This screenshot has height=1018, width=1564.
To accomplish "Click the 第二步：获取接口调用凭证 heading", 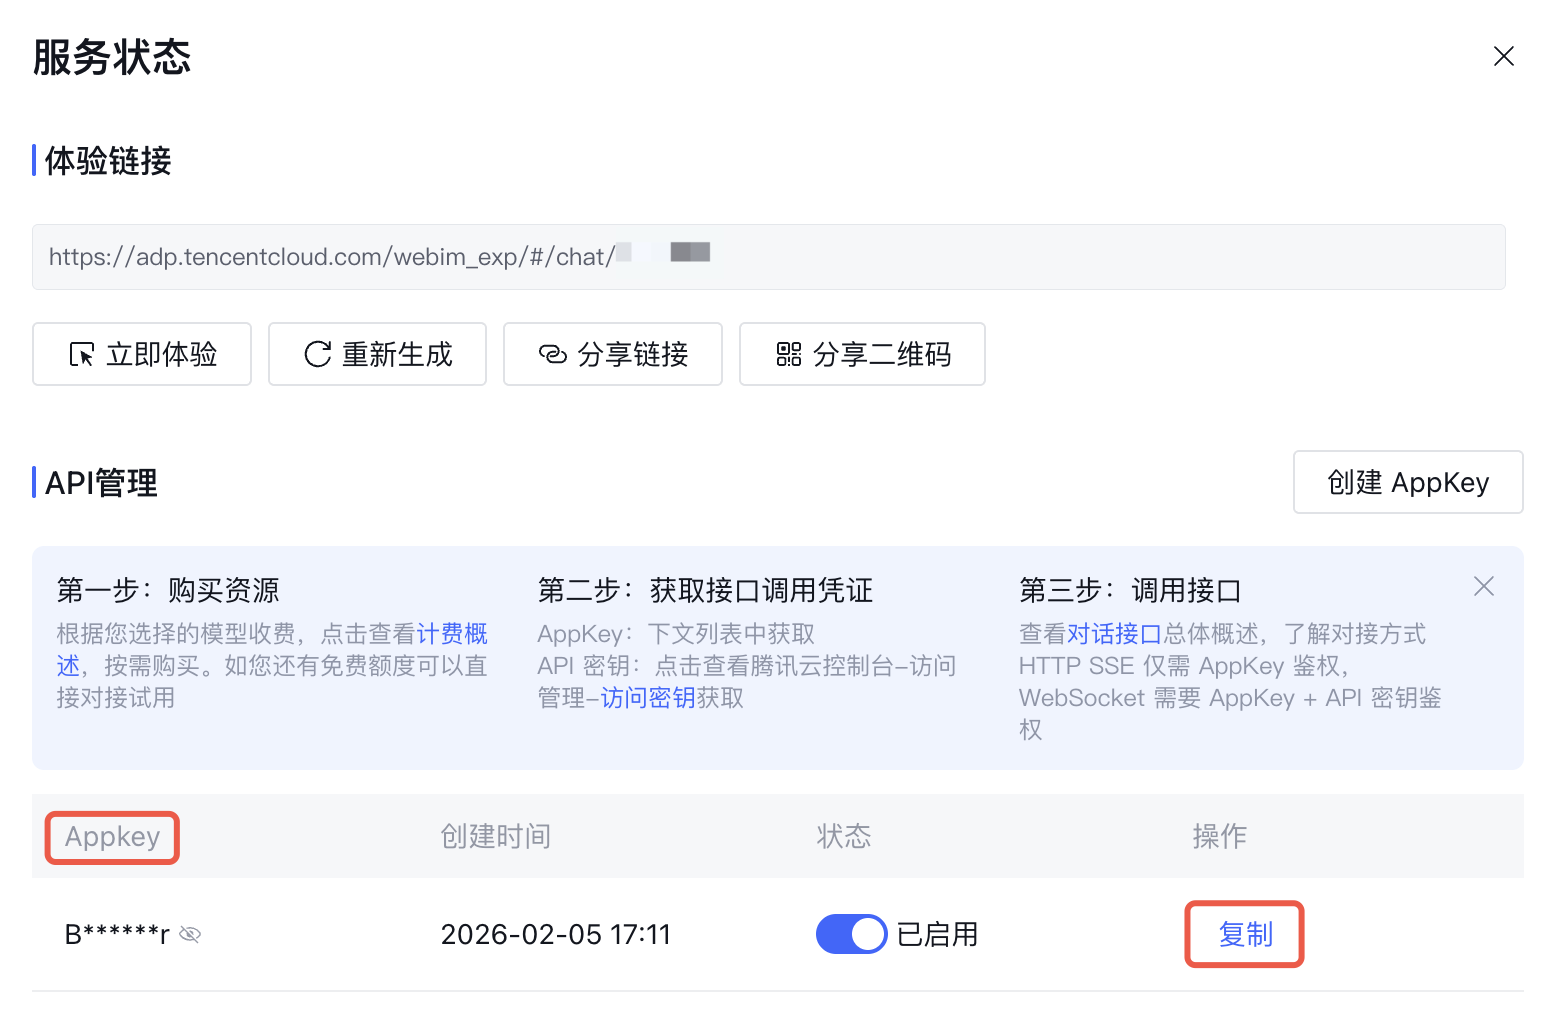I will 705,590.
